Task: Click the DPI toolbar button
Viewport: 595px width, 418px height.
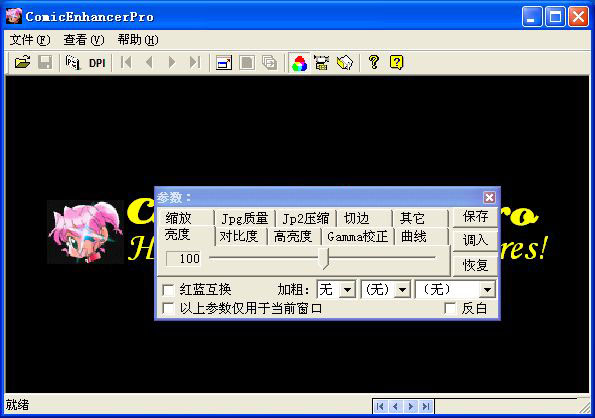Action: tap(97, 63)
